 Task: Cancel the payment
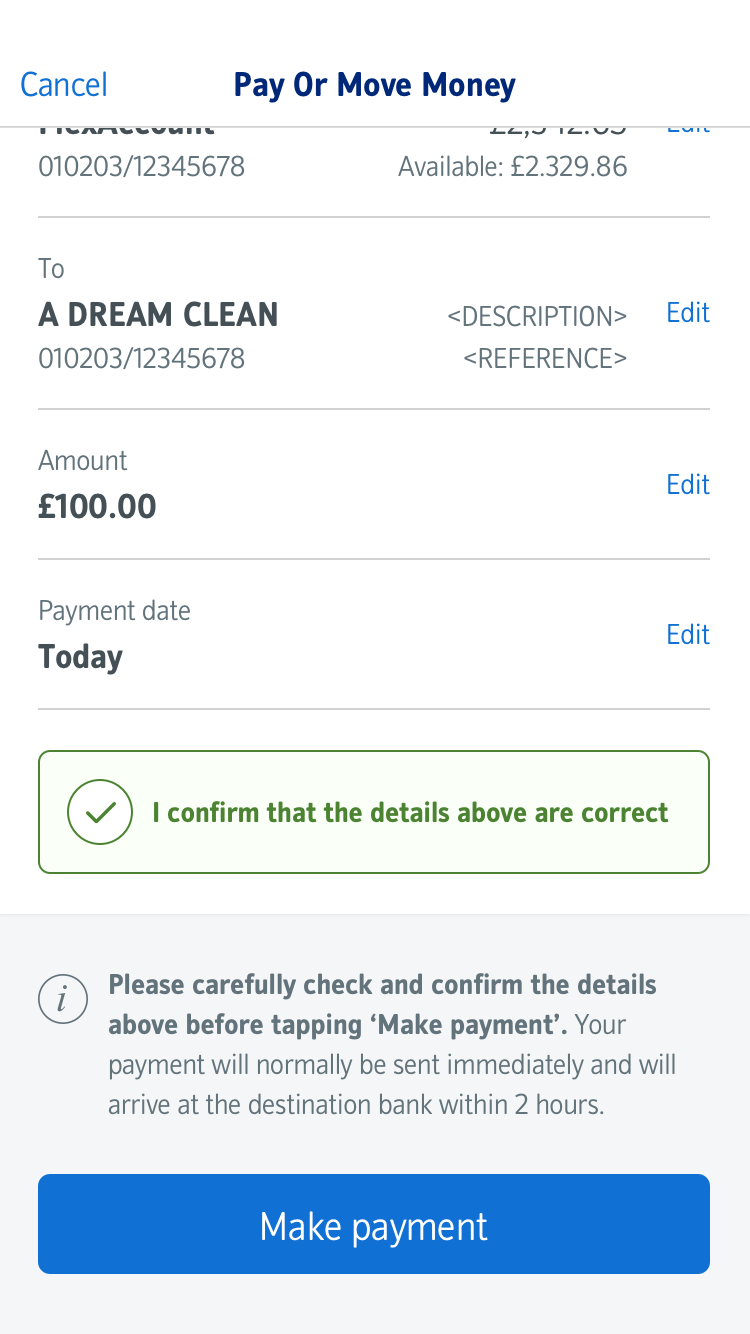[64, 85]
